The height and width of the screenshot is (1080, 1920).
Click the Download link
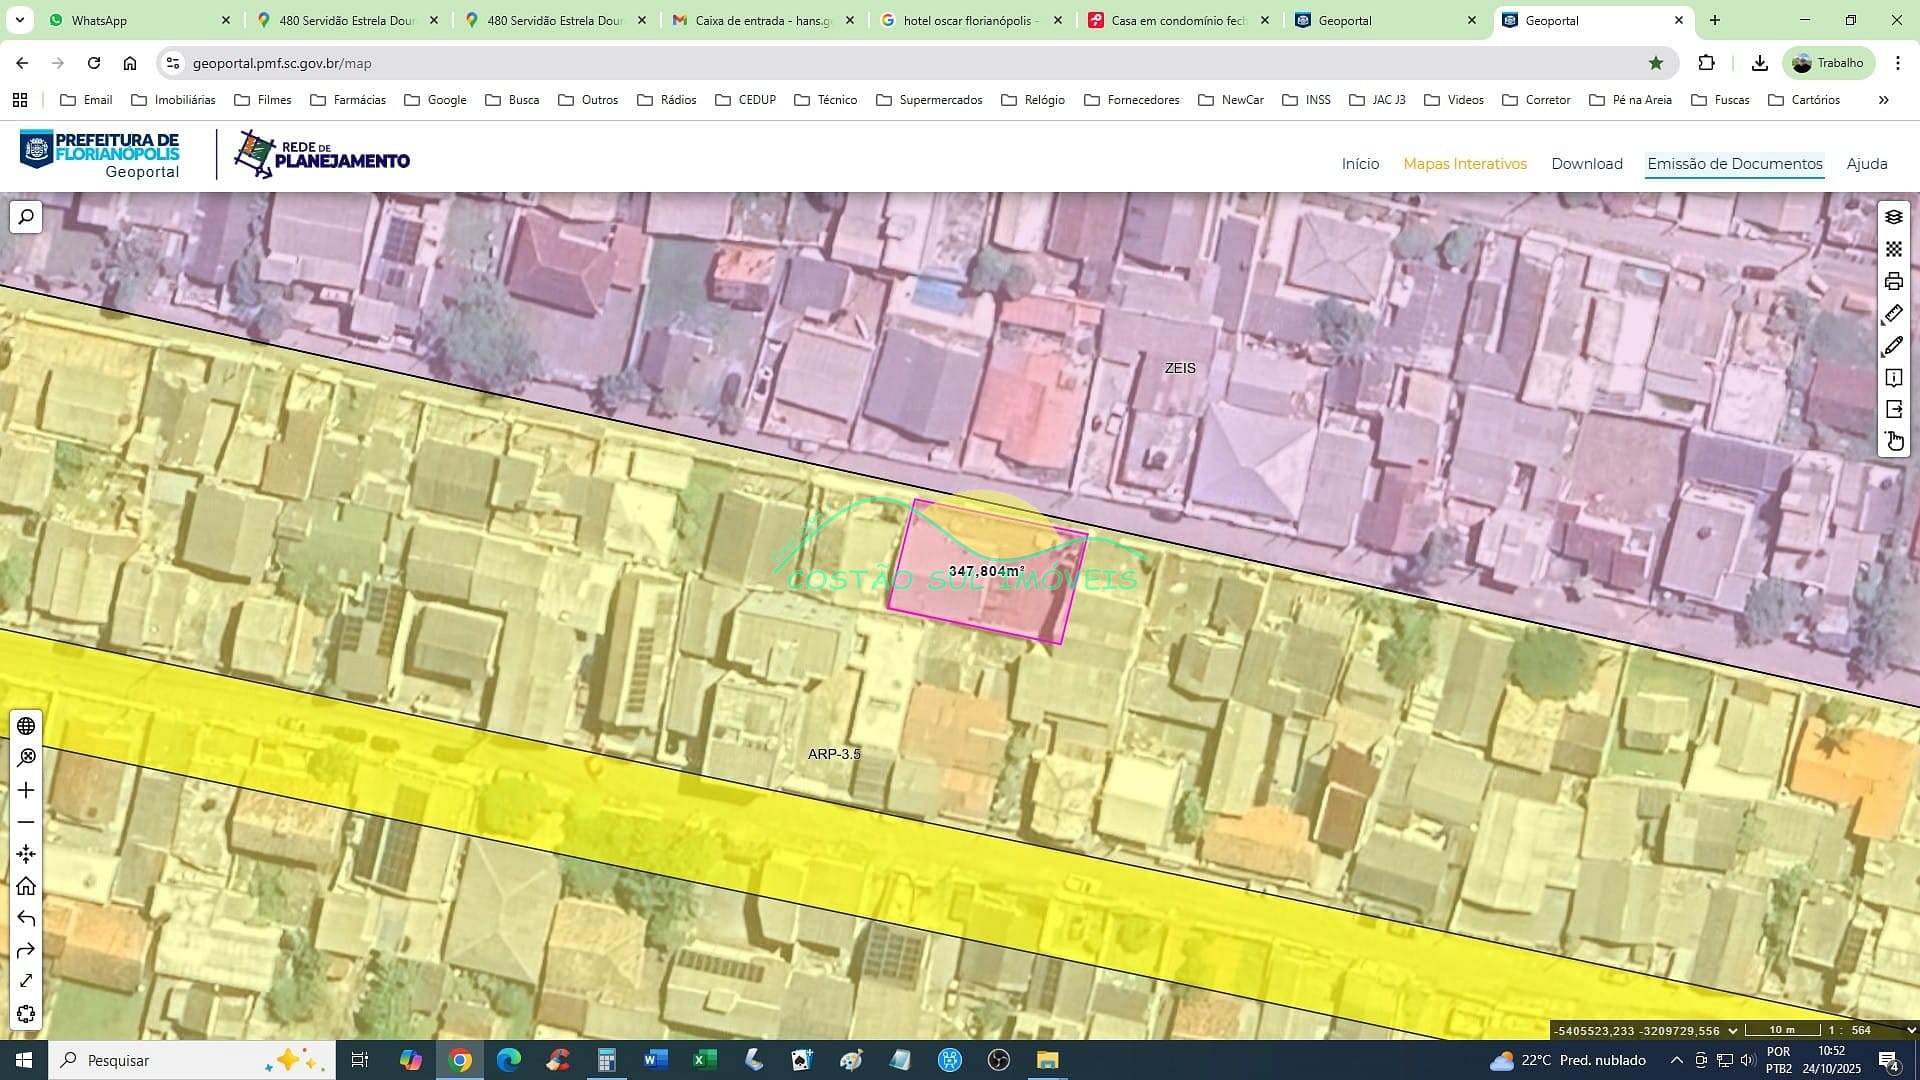click(x=1586, y=164)
